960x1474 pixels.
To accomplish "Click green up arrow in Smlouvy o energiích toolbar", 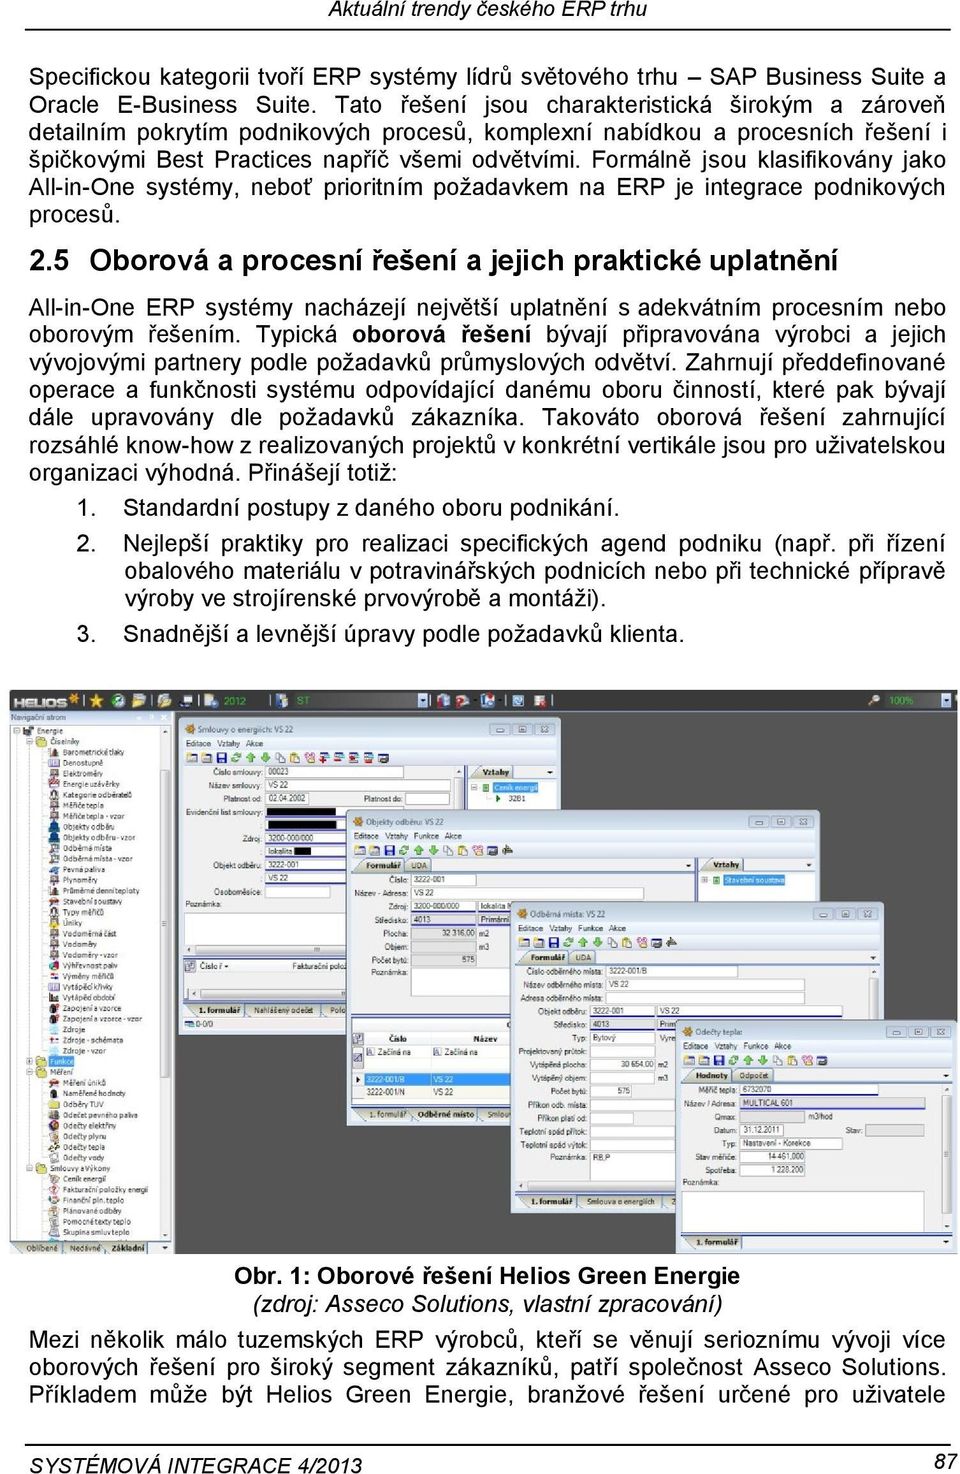I will [x=251, y=758].
